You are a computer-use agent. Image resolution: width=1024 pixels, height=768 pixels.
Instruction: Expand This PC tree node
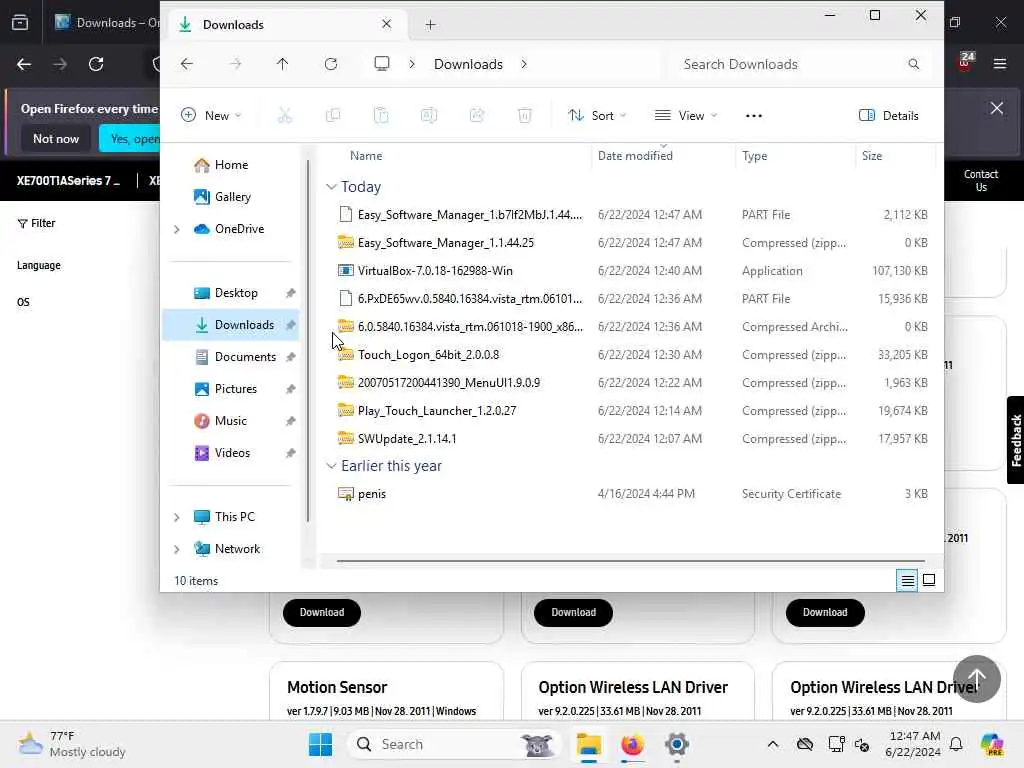click(176, 517)
